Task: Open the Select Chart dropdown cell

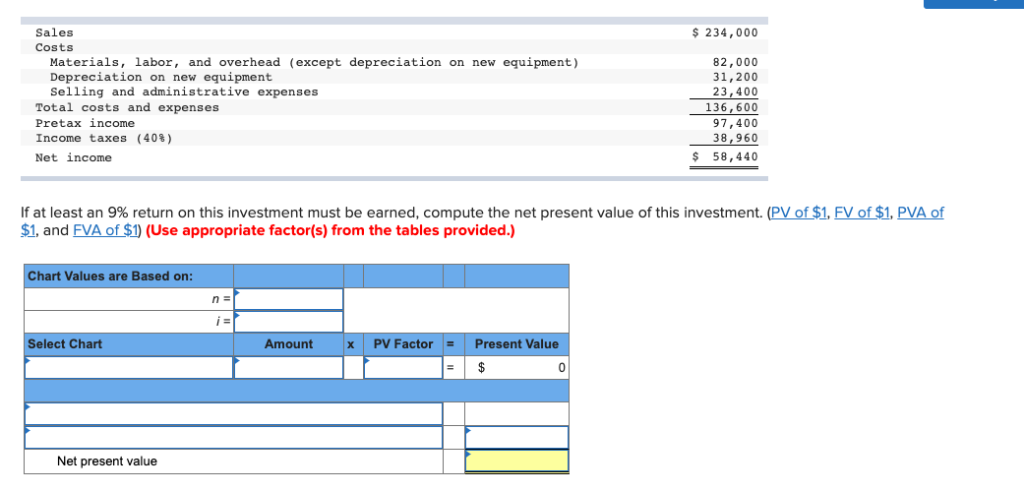Action: click(x=129, y=367)
